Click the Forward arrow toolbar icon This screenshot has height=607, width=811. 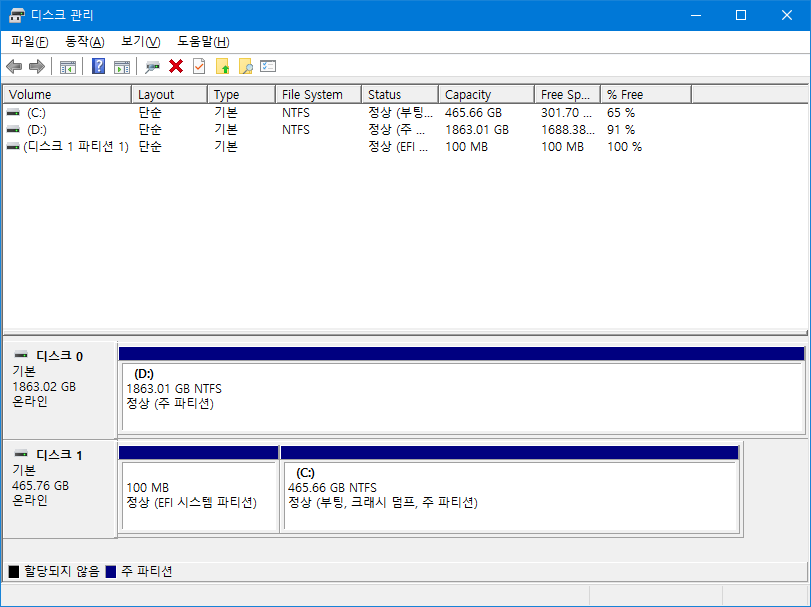point(37,66)
